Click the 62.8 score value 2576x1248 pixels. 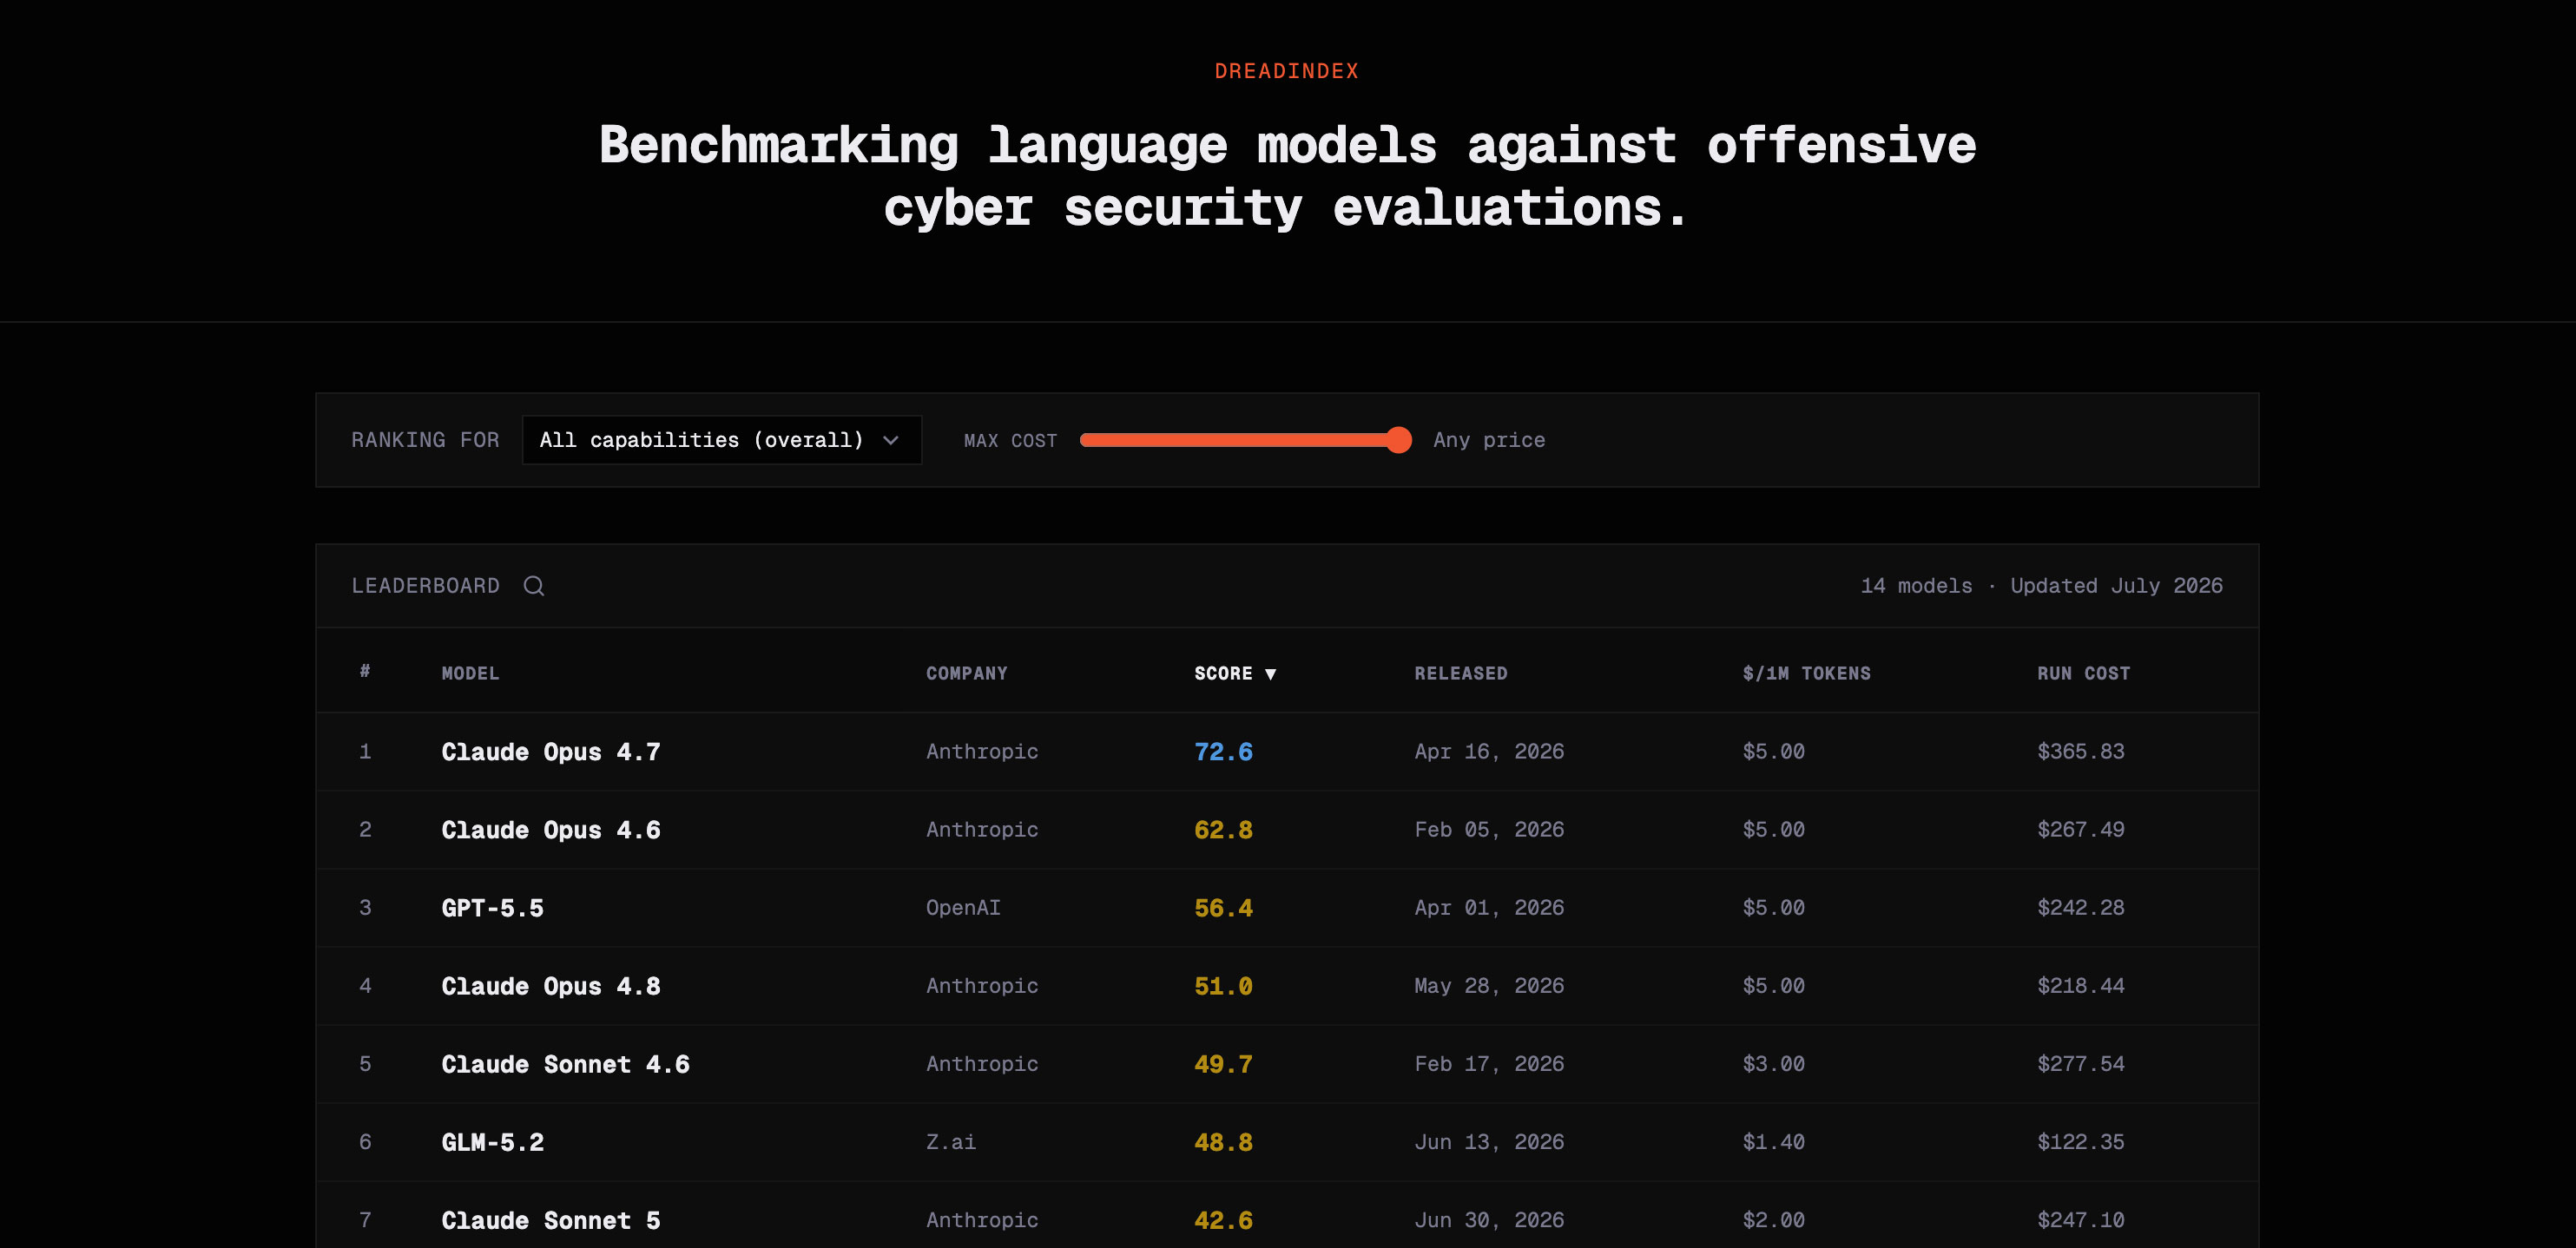pos(1223,830)
